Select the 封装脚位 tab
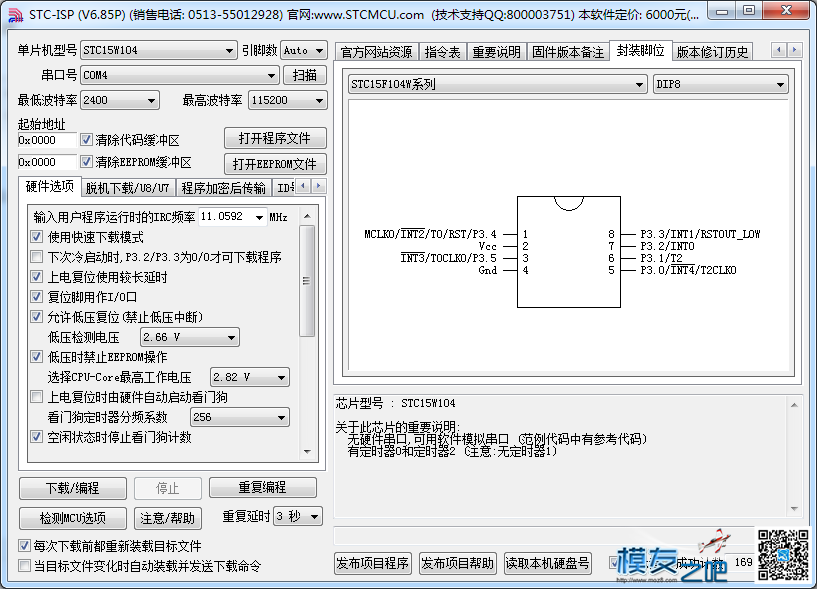This screenshot has height=589, width=817. 640,51
